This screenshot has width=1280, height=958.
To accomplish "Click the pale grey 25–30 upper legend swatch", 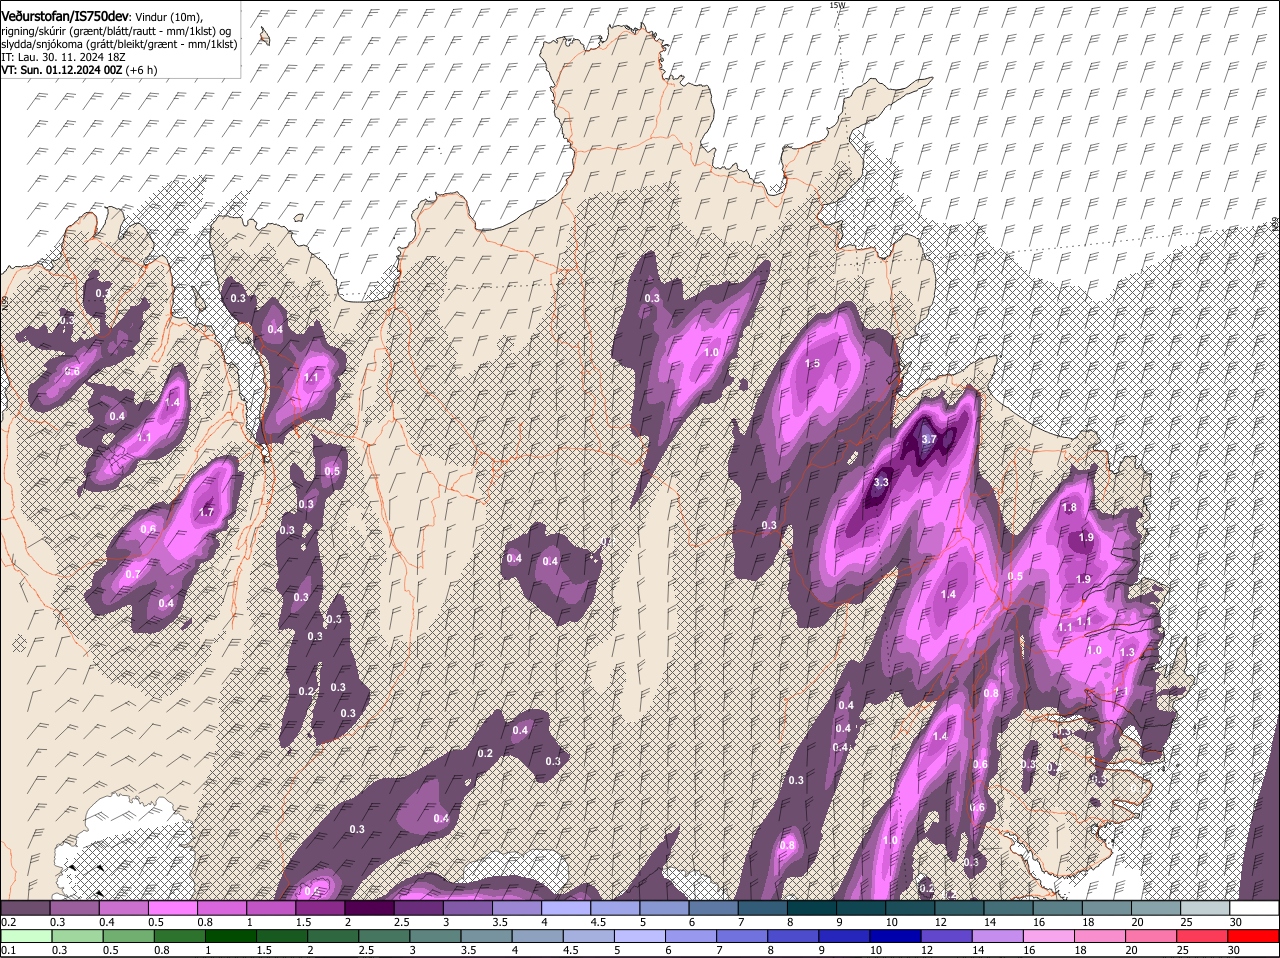I will pos(1206,908).
